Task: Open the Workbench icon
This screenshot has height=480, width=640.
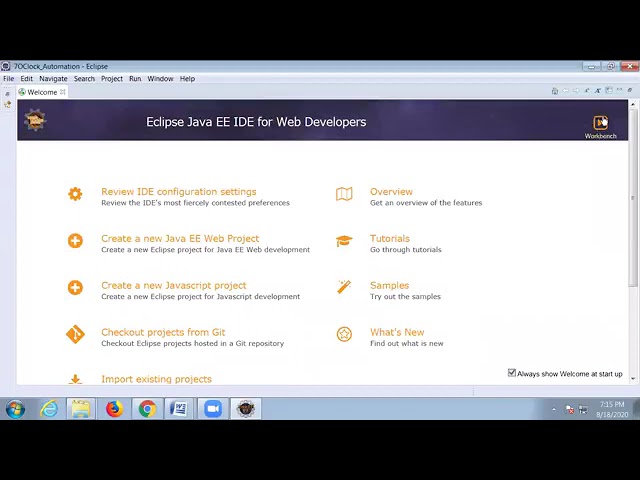Action: click(600, 122)
